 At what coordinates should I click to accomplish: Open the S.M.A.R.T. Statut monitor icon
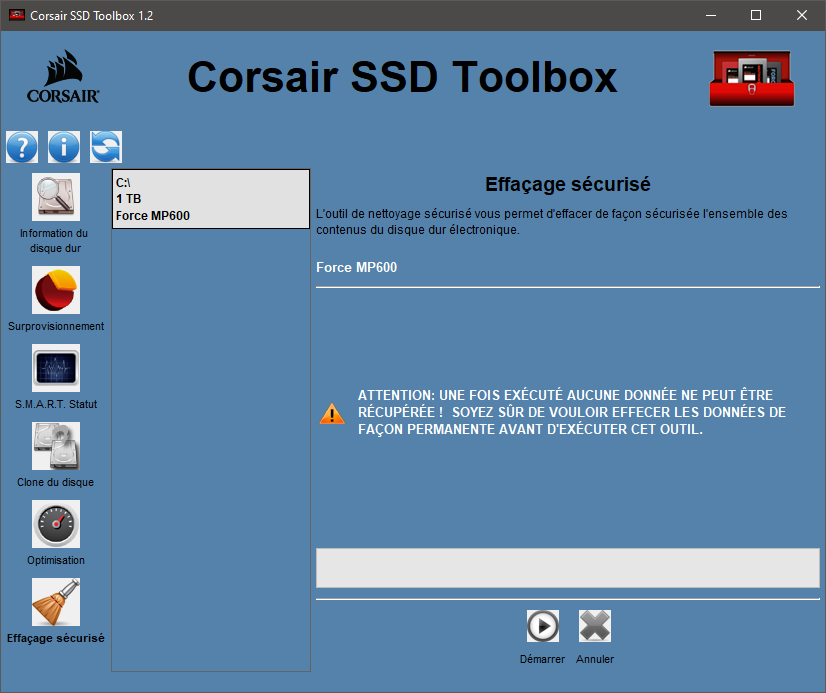tap(56, 368)
